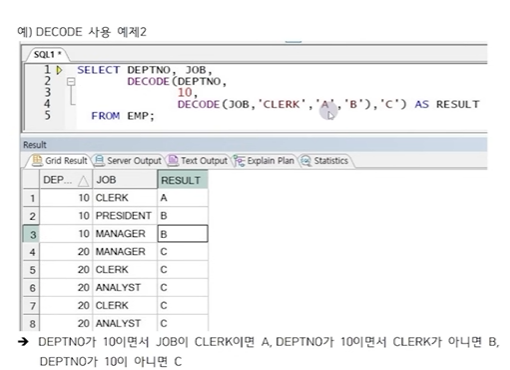The image size is (510, 370).
Task: Open the Server Output tab
Action: [x=128, y=161]
